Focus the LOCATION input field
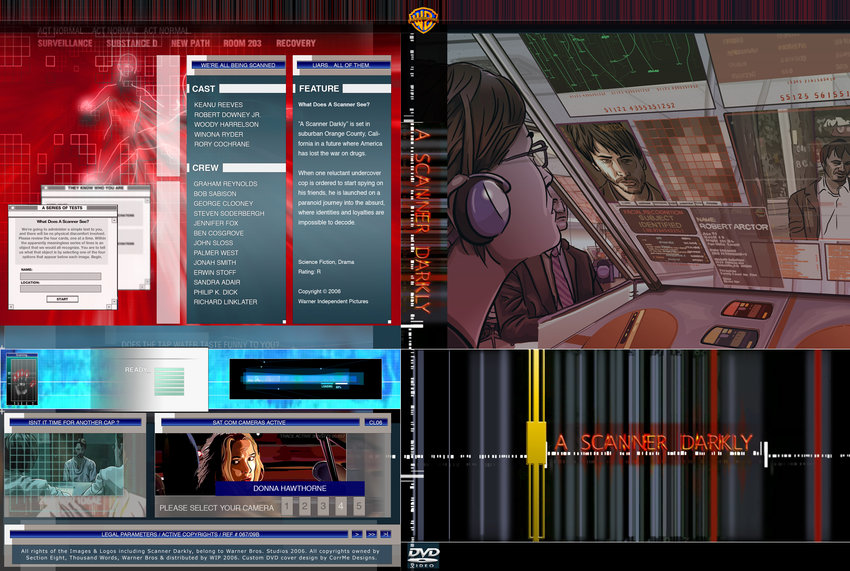The image size is (850, 571). pos(61,289)
